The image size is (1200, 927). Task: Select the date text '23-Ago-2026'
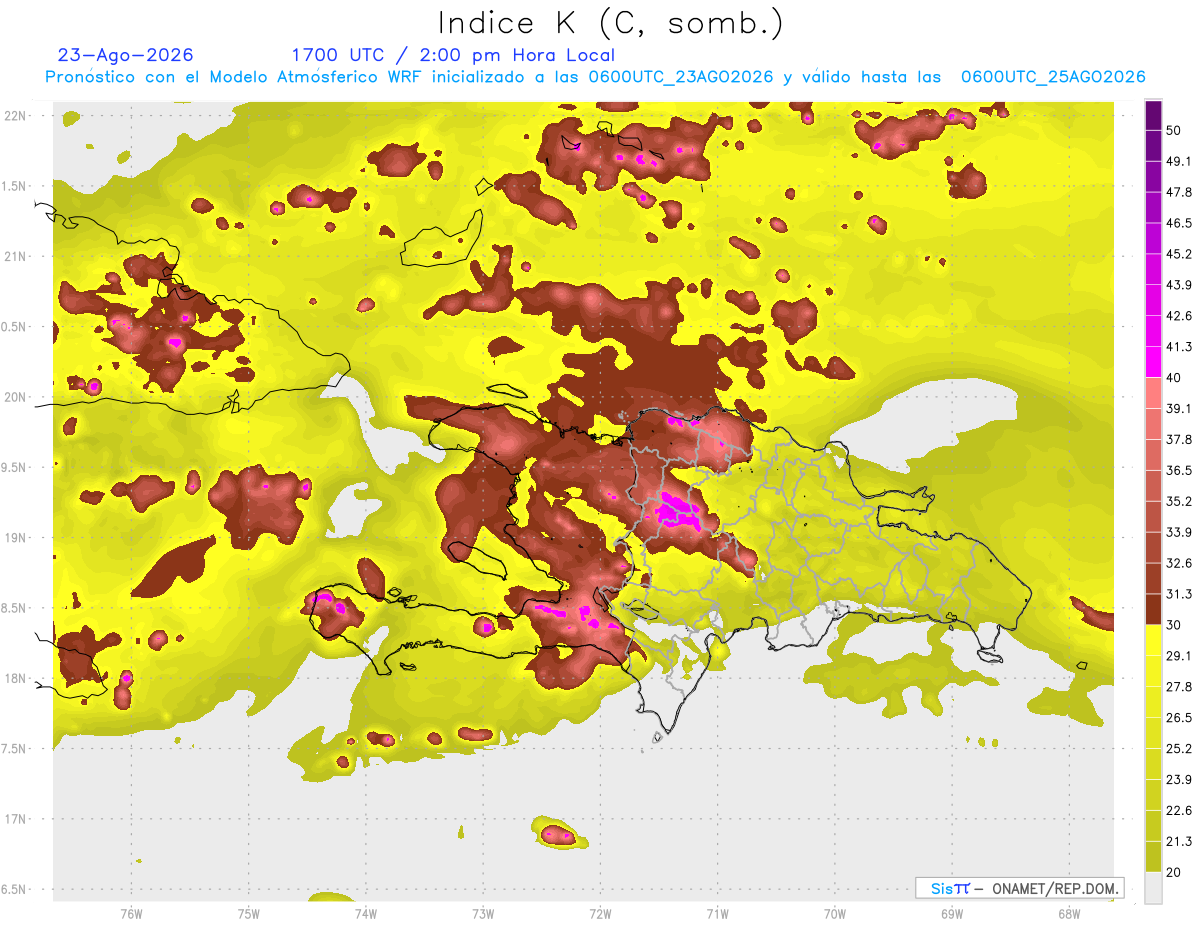(126, 55)
